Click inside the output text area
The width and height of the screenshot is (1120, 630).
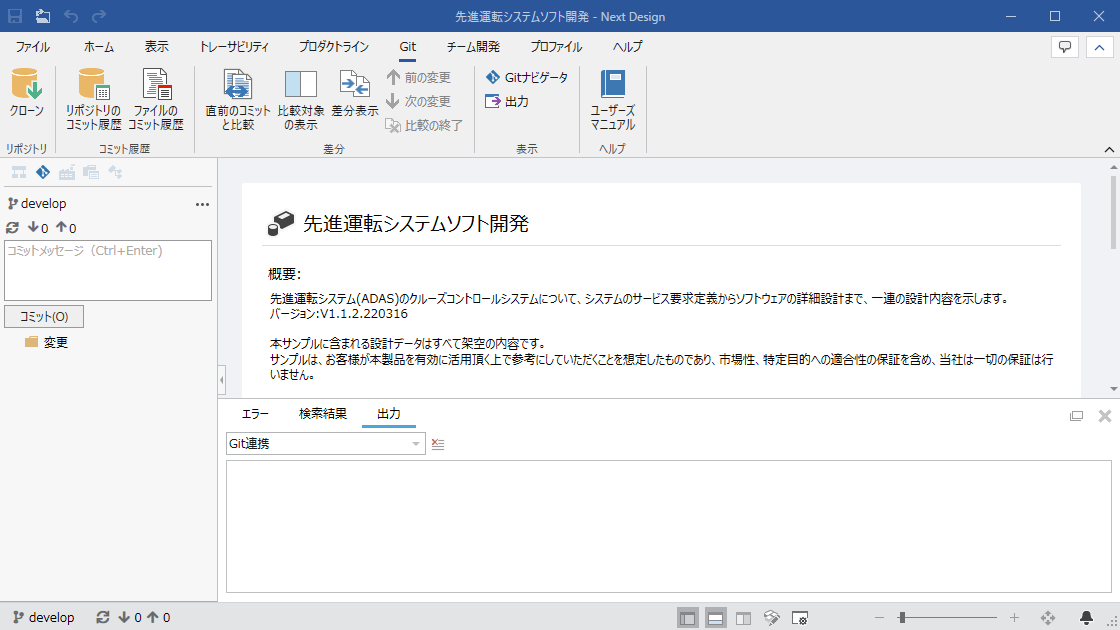[669, 526]
